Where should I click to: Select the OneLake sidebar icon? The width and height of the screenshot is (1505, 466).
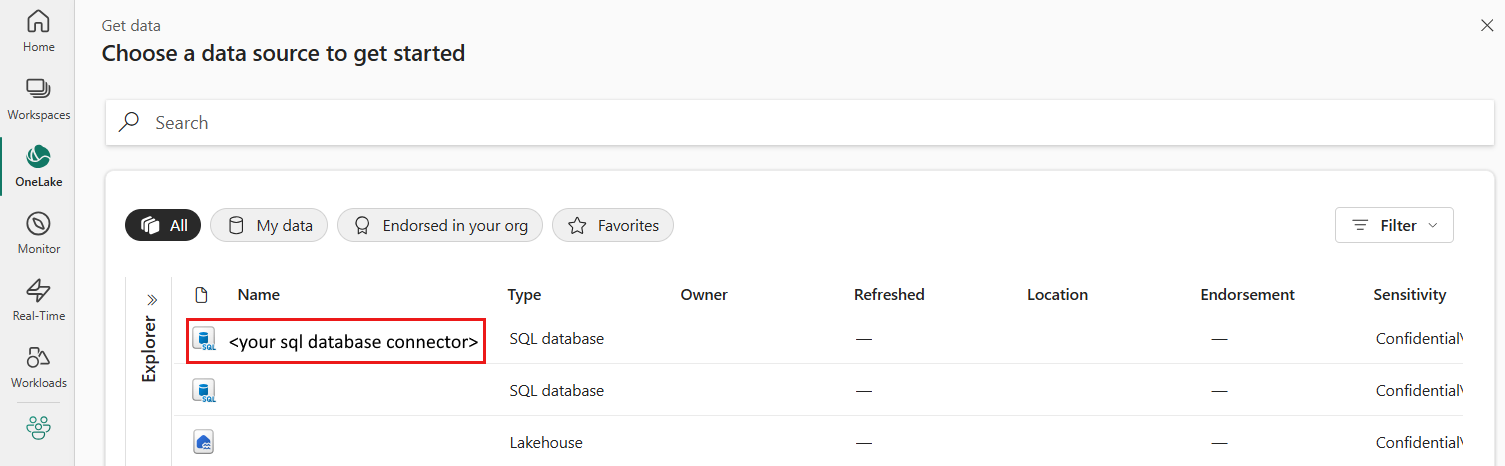point(38,166)
